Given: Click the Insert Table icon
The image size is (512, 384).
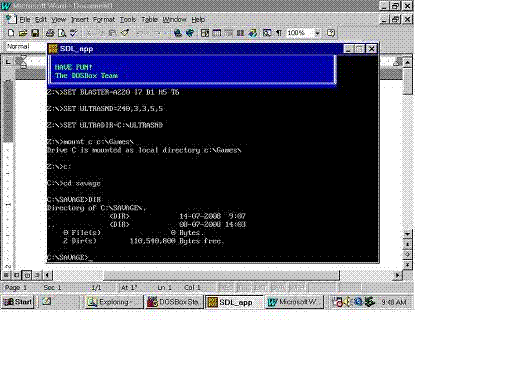Looking at the screenshot, I should (x=217, y=33).
